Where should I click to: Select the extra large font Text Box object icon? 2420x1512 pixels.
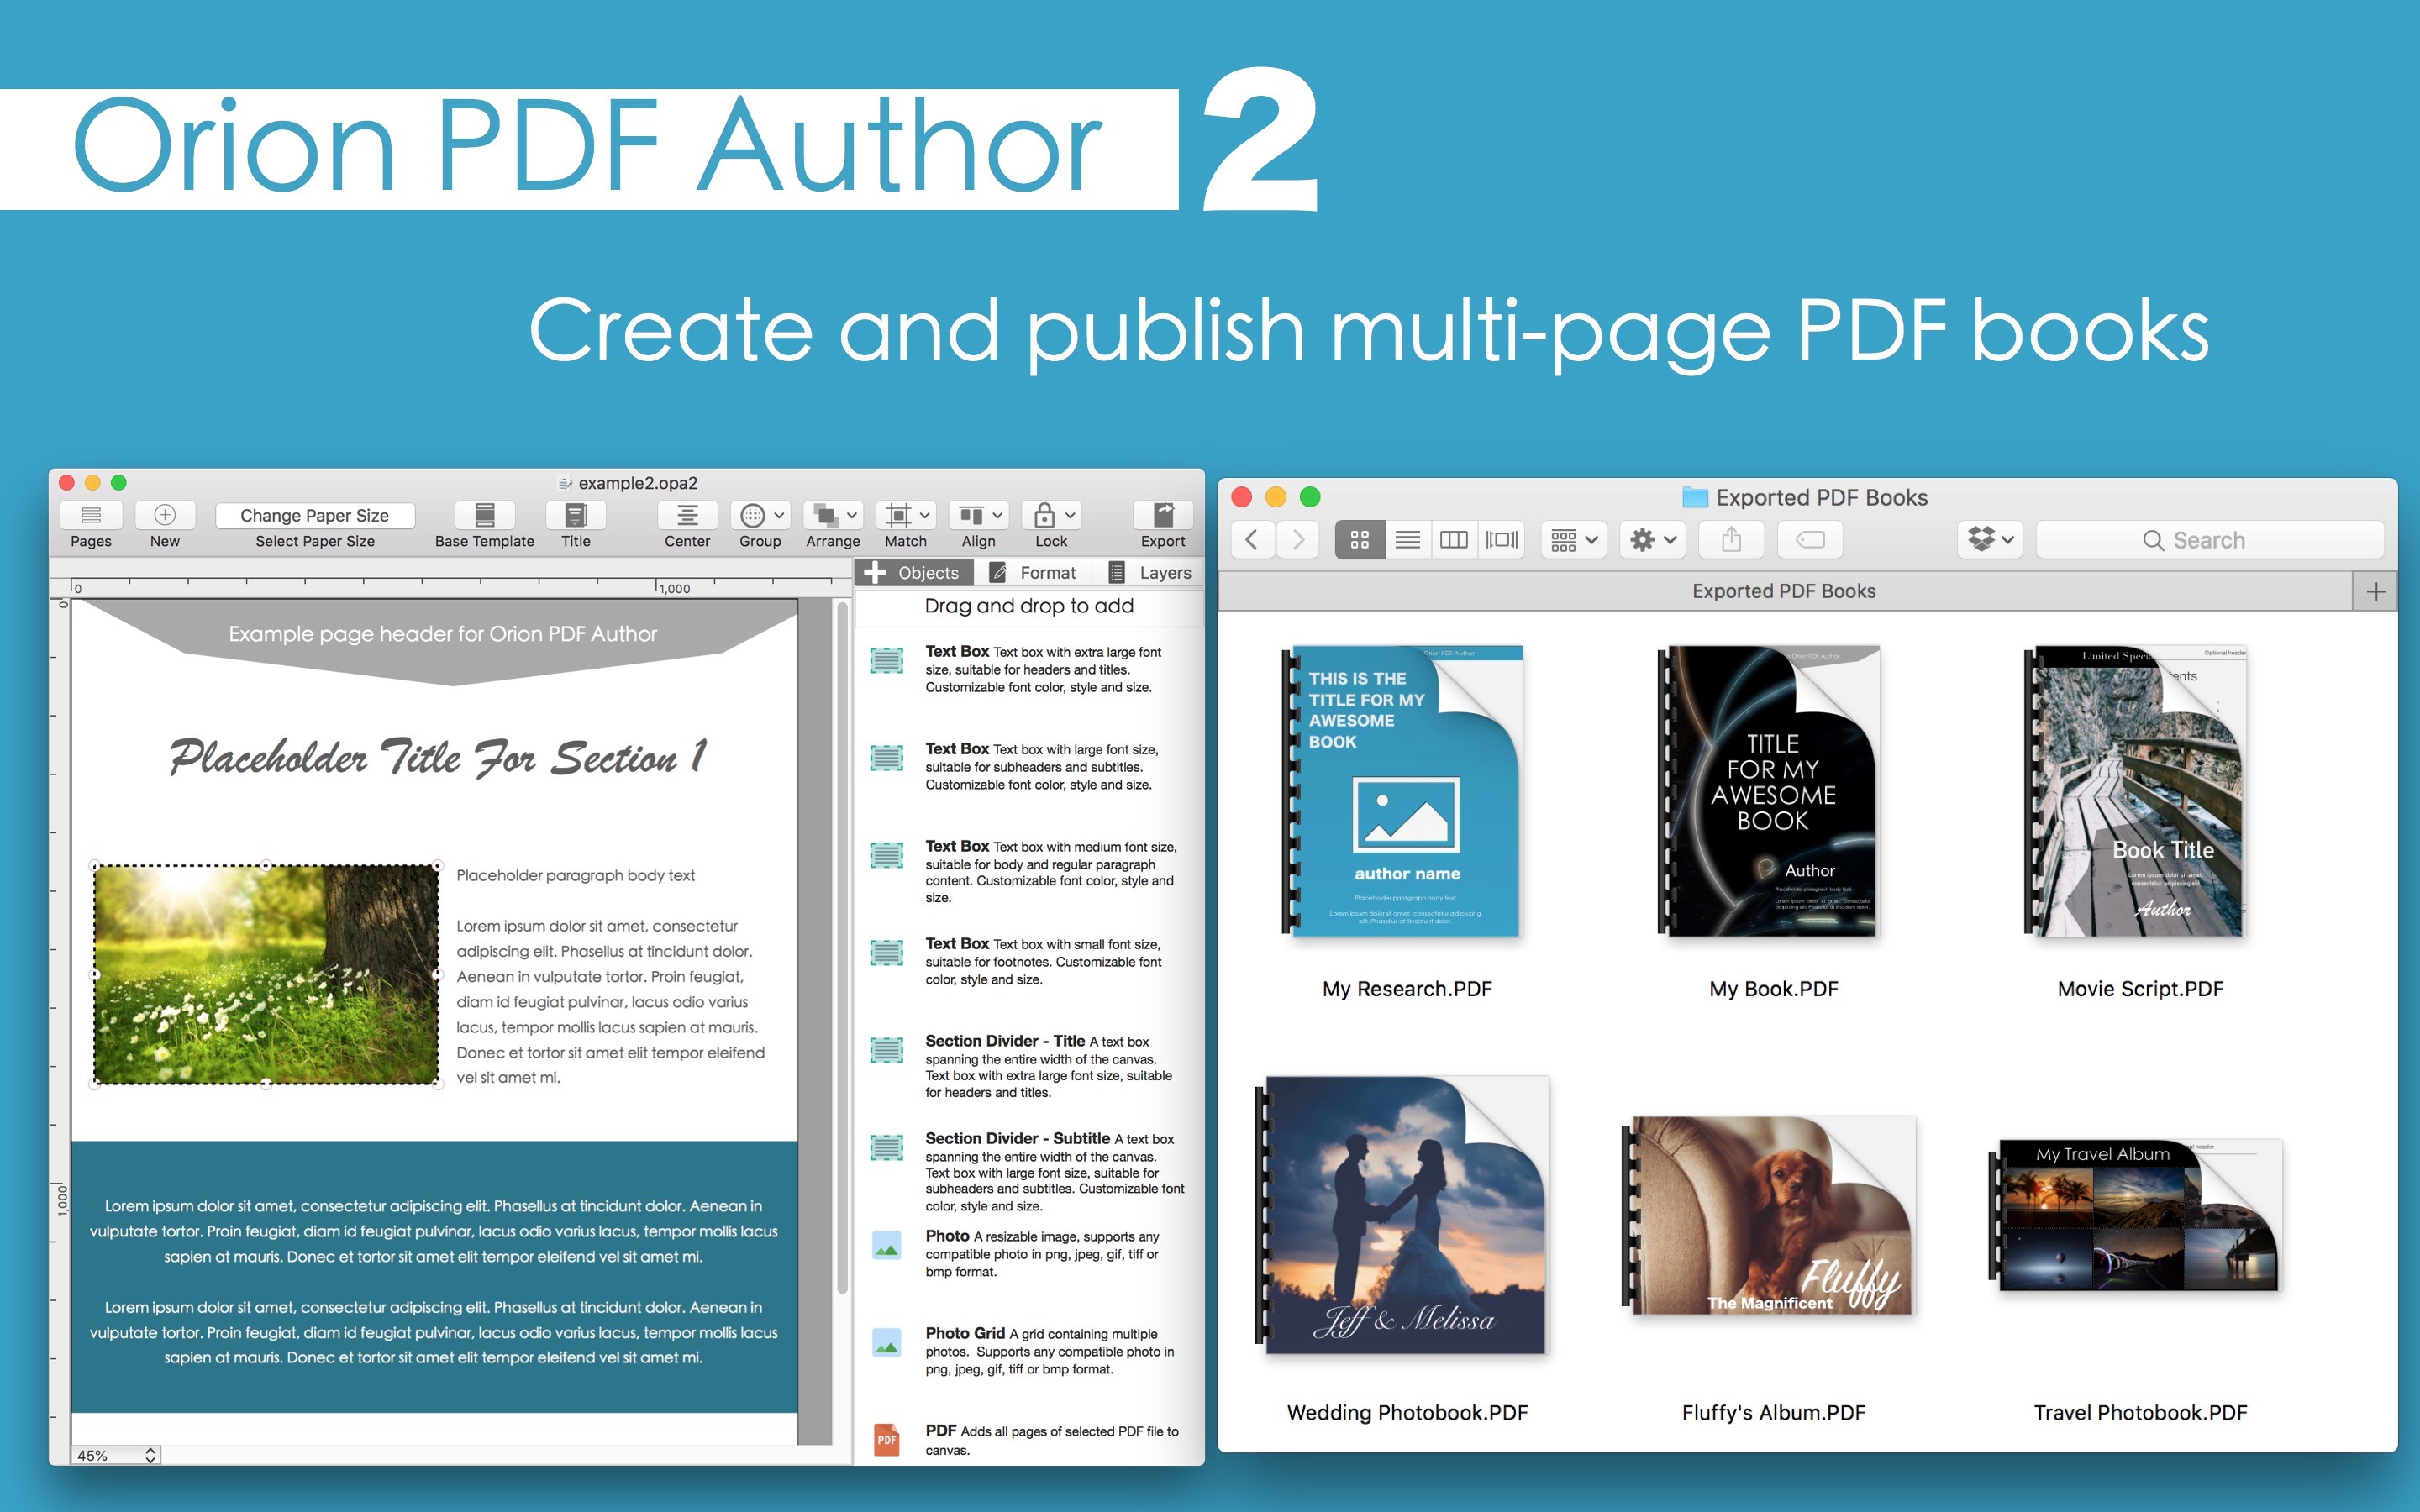[887, 661]
